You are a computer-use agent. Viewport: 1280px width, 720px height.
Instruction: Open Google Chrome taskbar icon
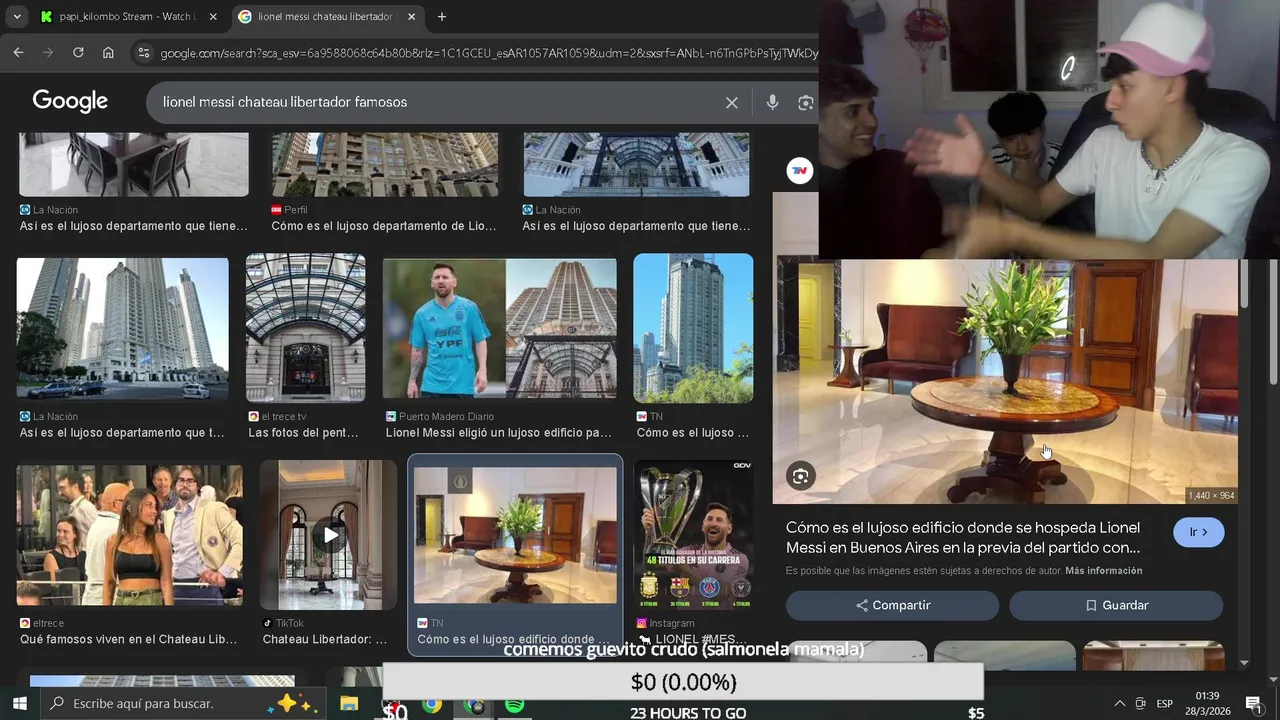432,705
